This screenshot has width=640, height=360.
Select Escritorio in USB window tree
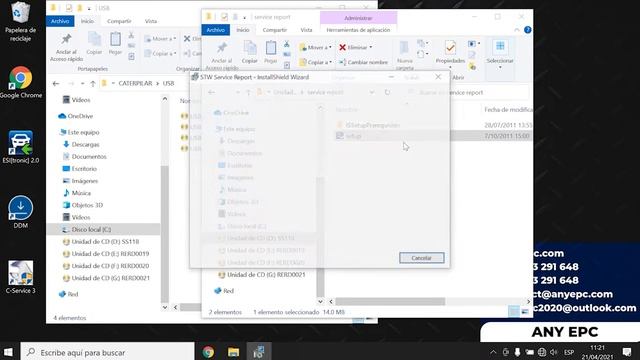coord(80,169)
